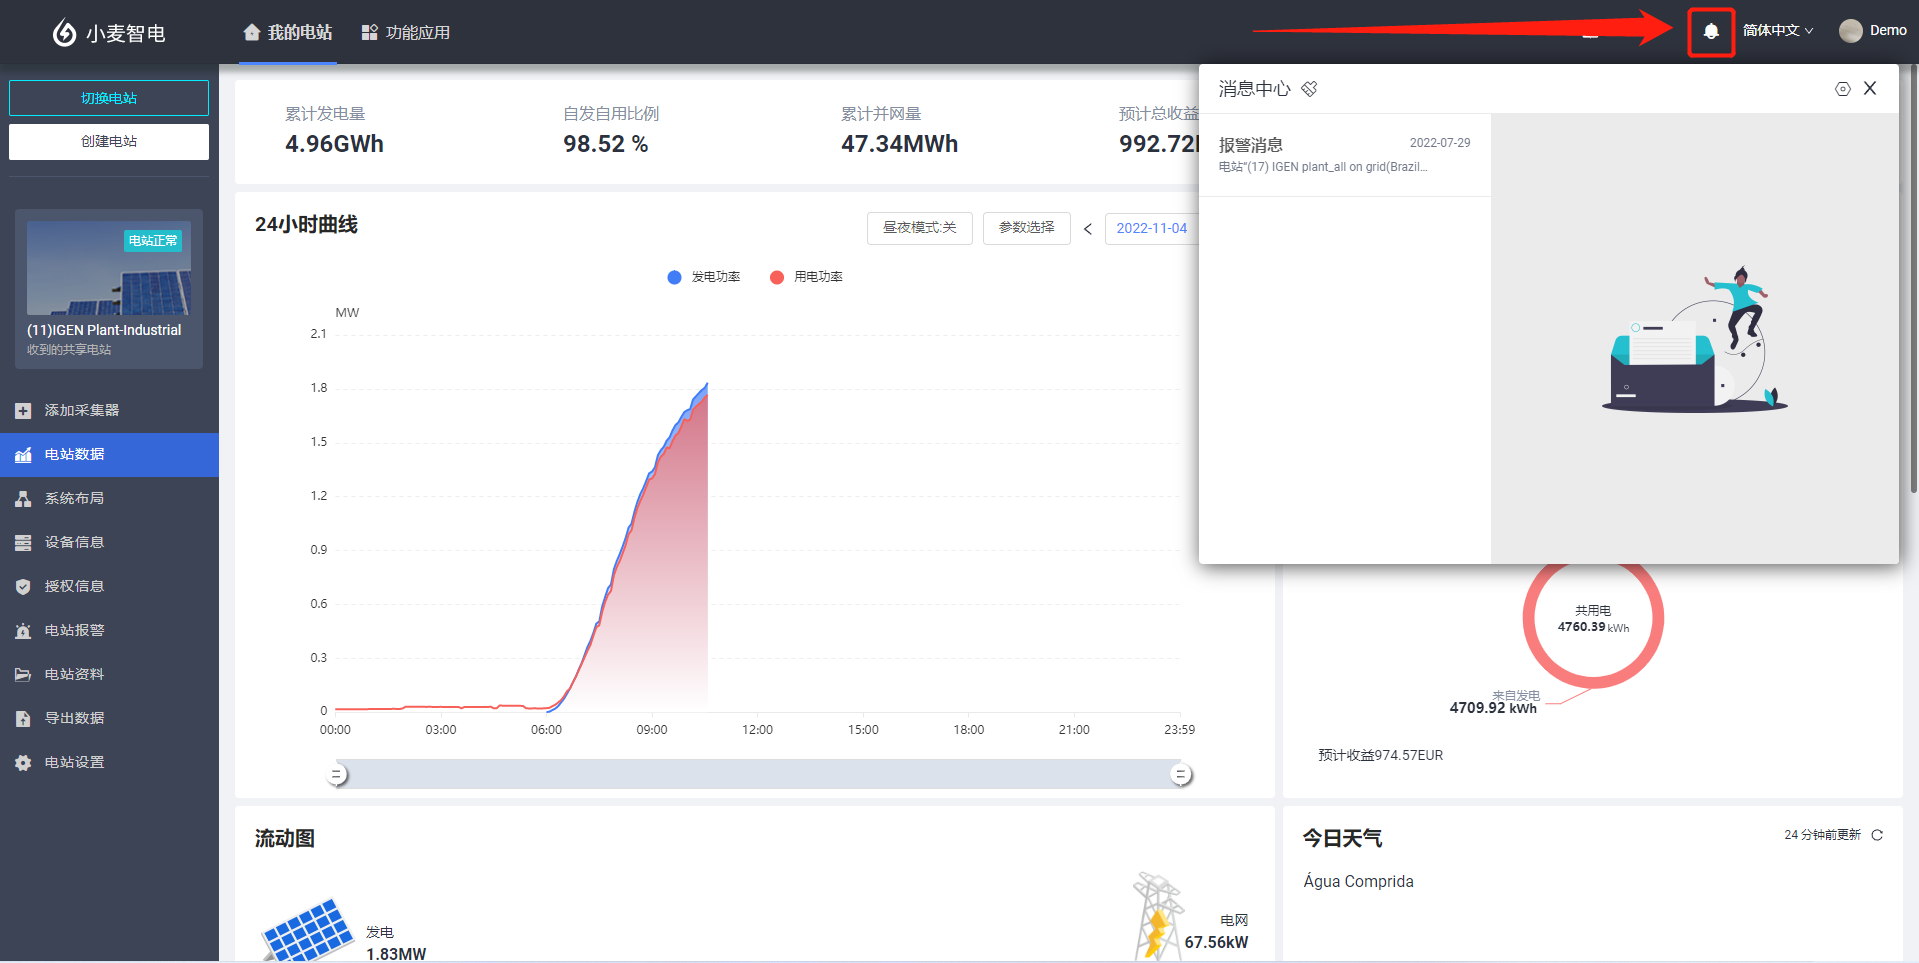Image resolution: width=1919 pixels, height=963 pixels.
Task: Open the Demo user menu
Action: pyautogui.click(x=1872, y=31)
